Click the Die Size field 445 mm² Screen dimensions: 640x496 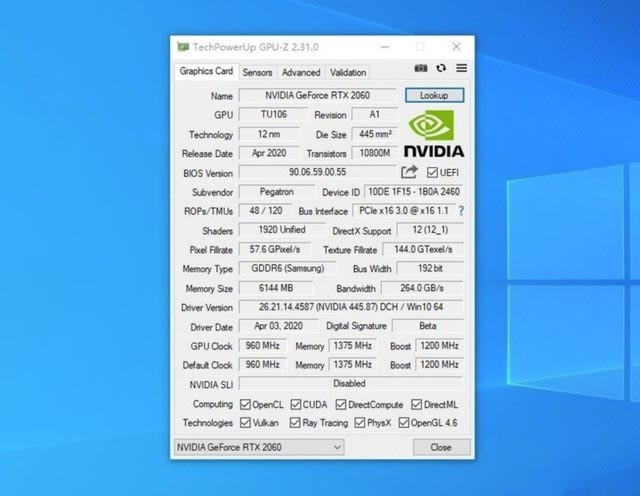tap(375, 134)
